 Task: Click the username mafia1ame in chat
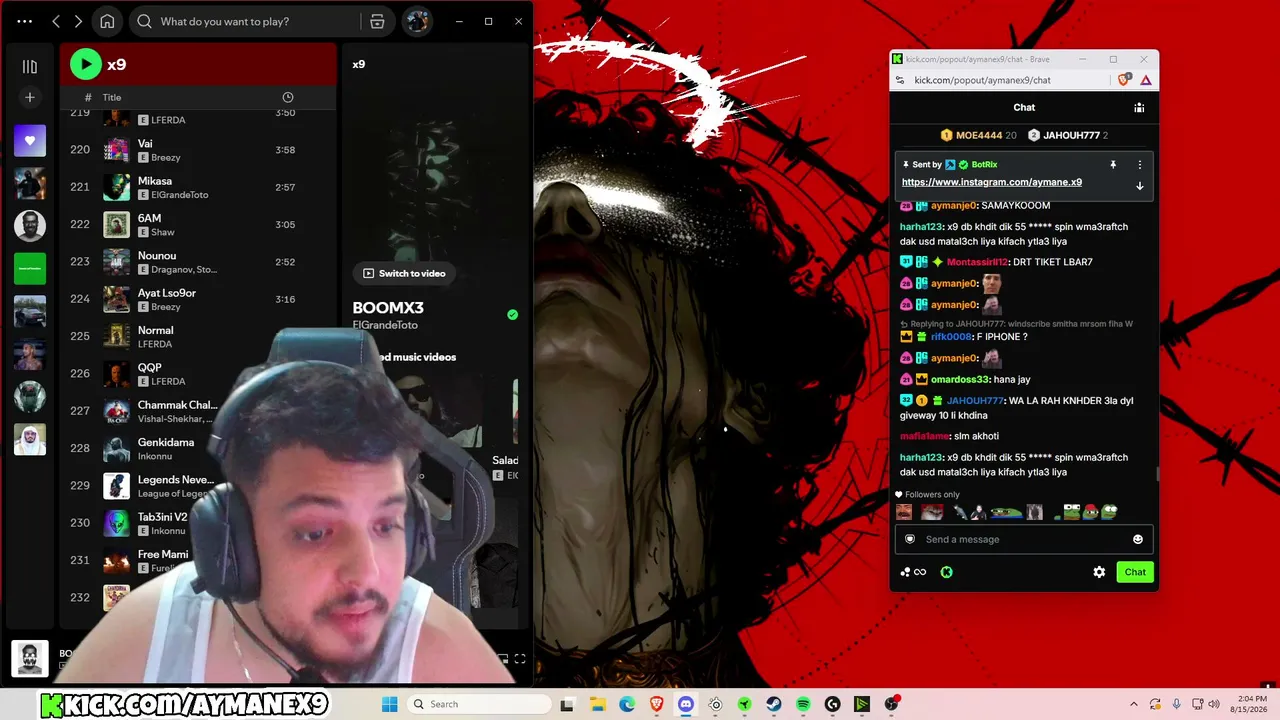click(924, 436)
